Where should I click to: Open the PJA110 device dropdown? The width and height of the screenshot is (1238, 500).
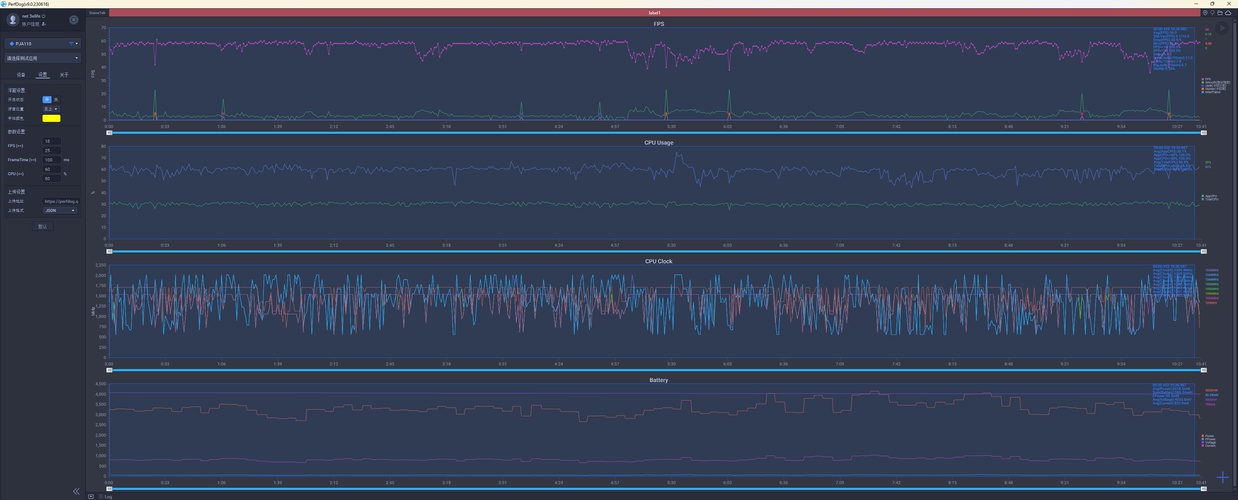point(42,44)
